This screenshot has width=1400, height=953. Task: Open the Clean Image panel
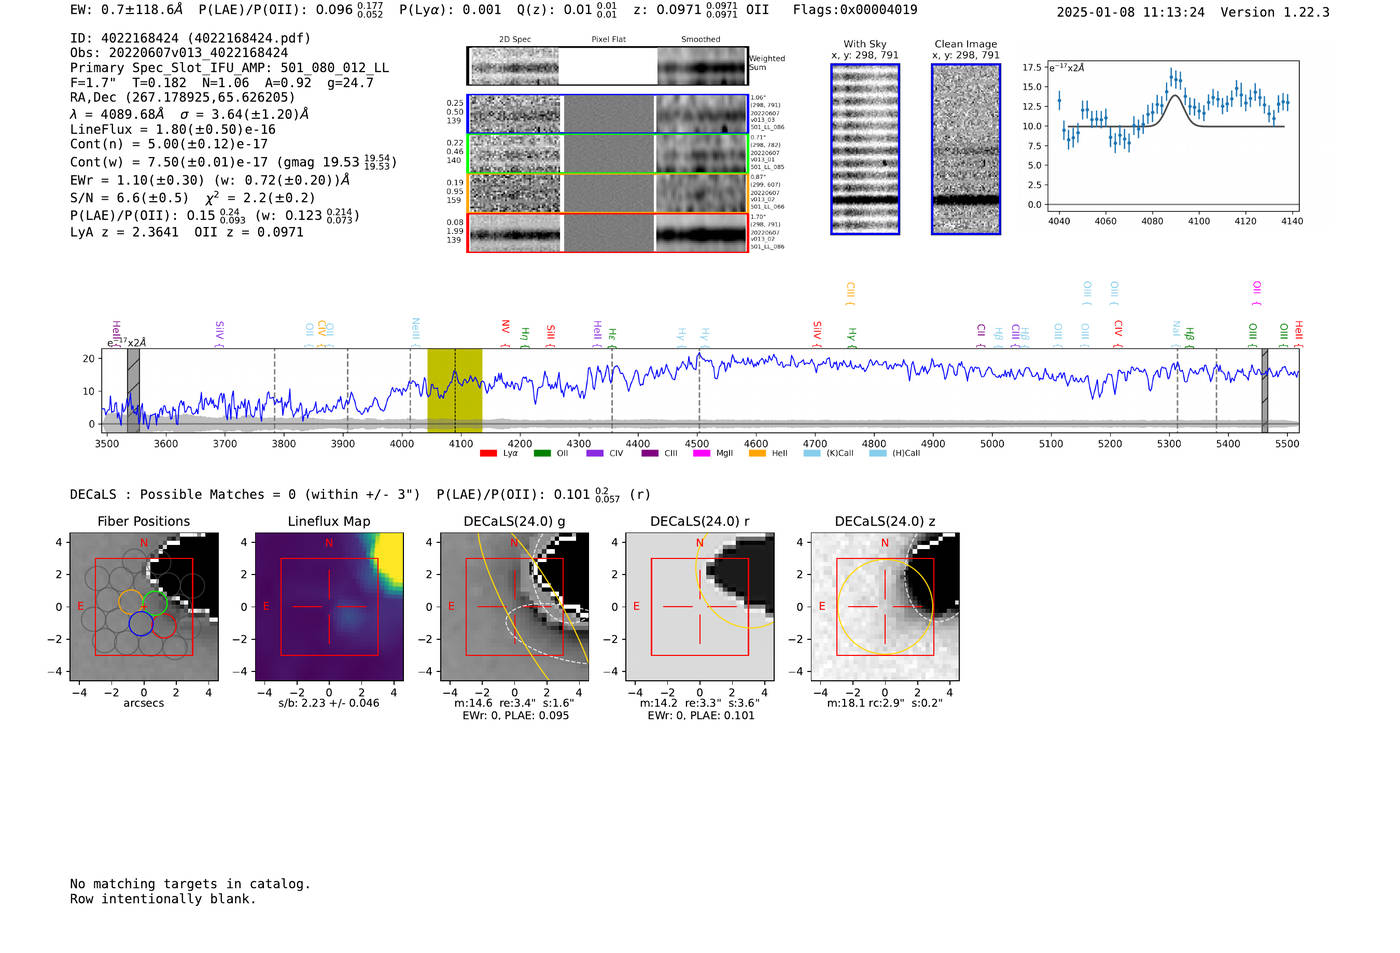[x=966, y=150]
